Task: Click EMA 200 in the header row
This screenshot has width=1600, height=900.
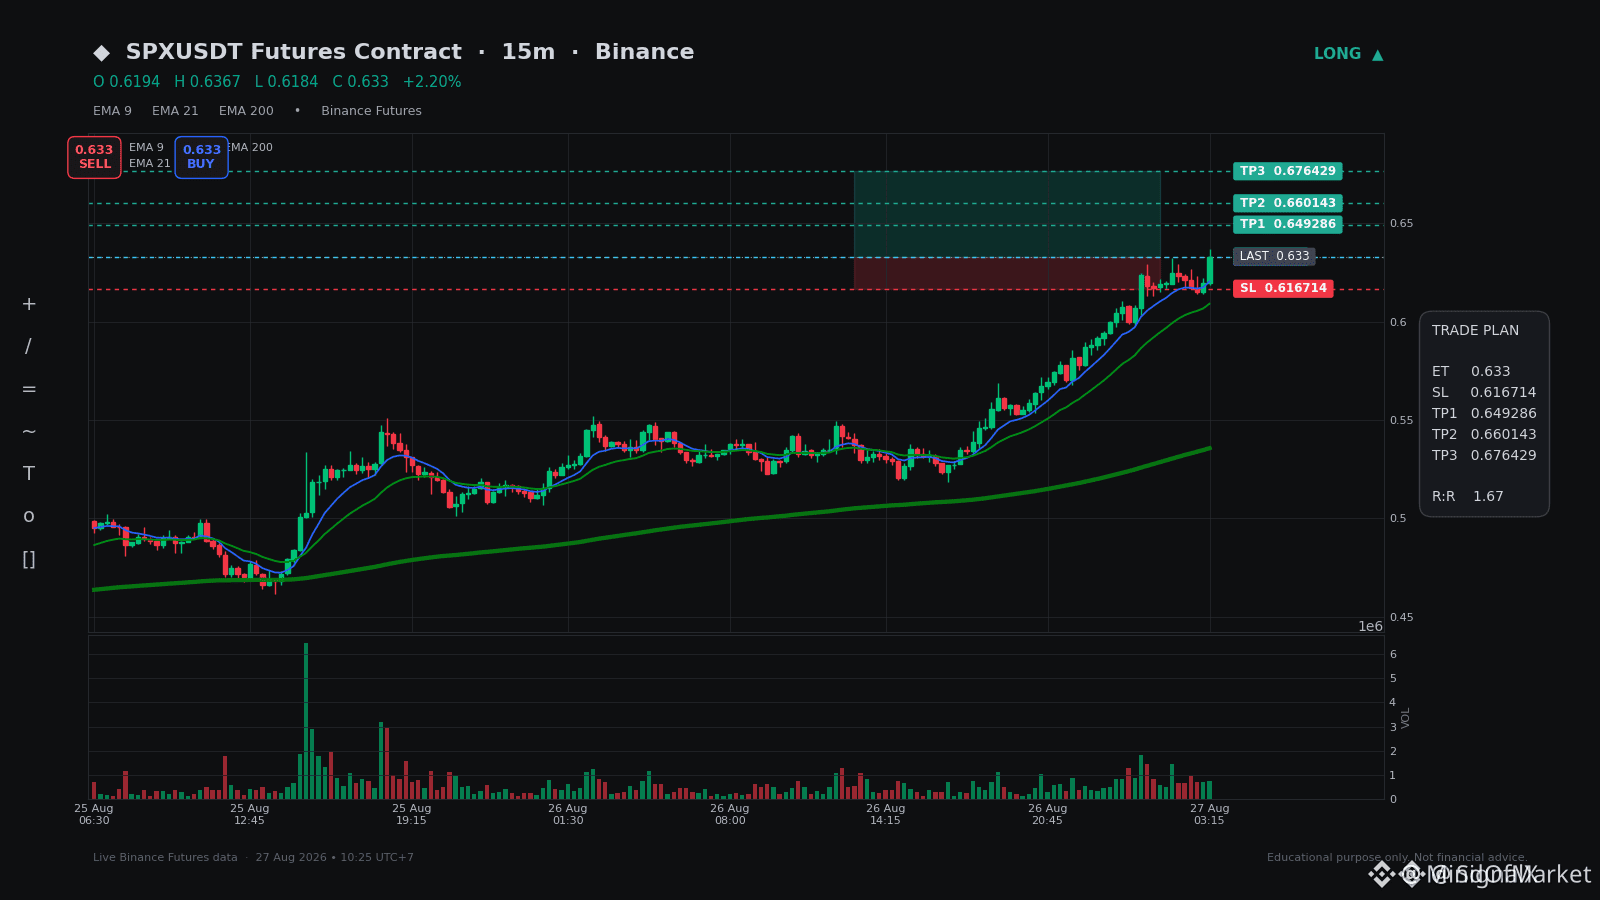Action: click(246, 111)
